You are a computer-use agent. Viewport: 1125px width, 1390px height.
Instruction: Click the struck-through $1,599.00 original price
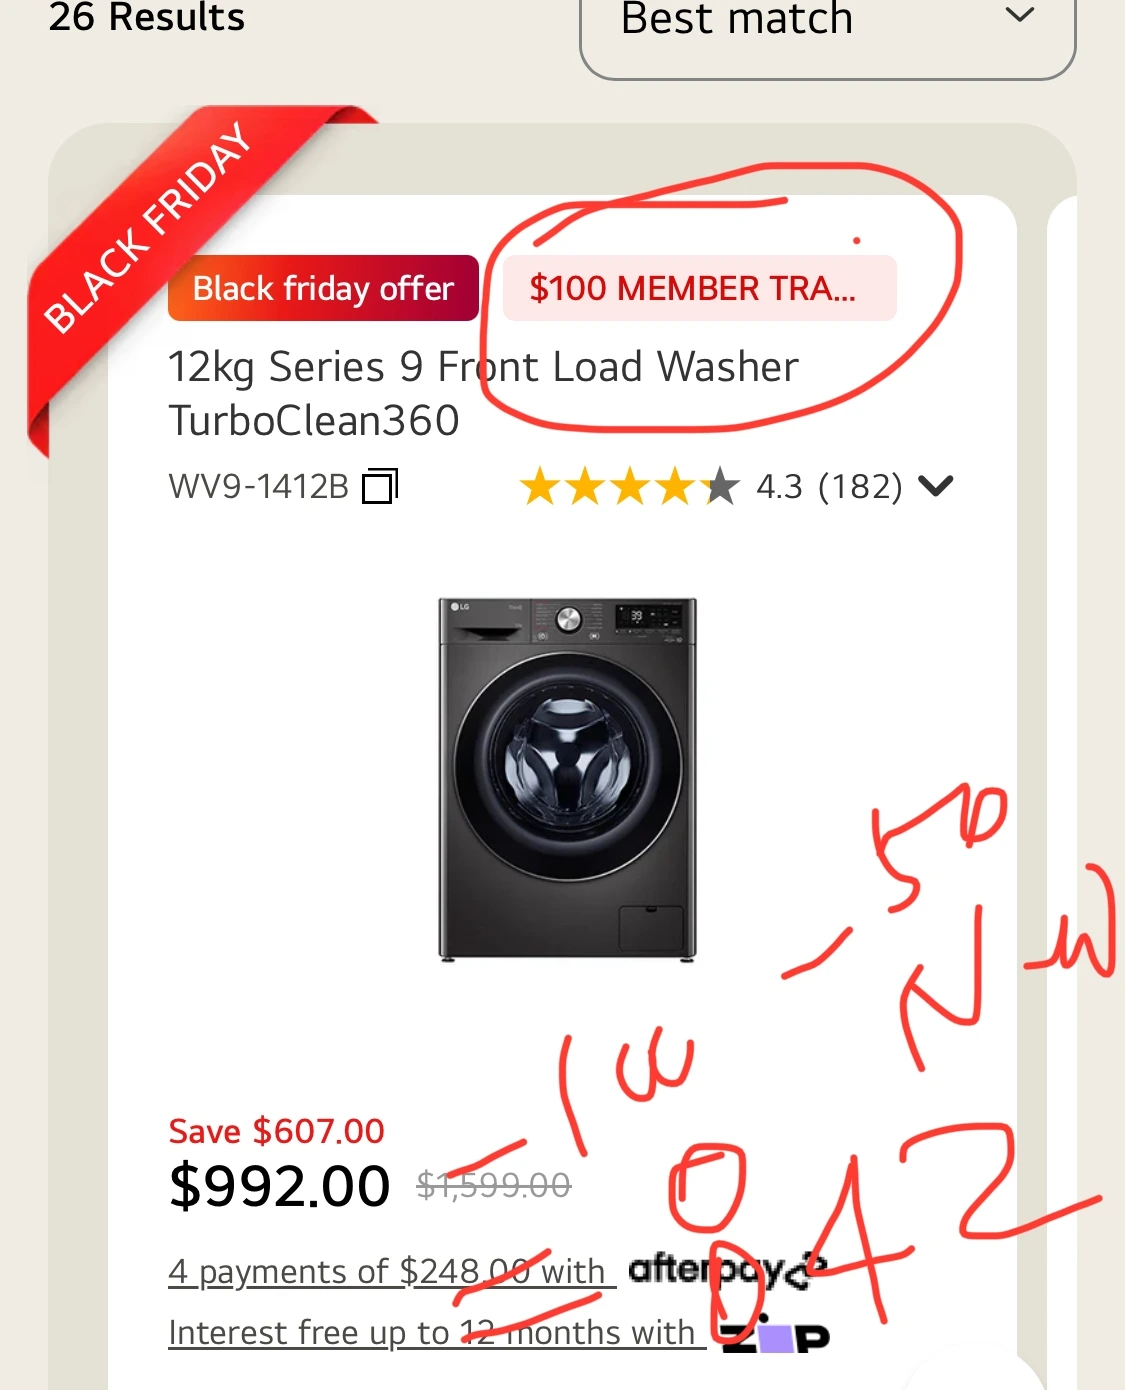coord(493,1186)
